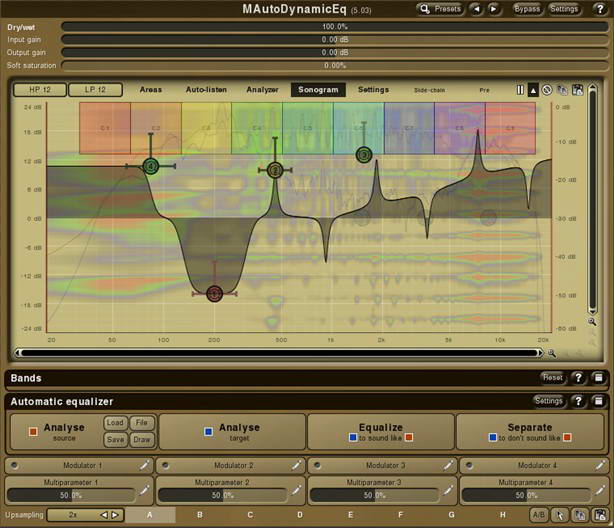Select preset slot B
Screen dimensions: 614x528
click(199, 515)
